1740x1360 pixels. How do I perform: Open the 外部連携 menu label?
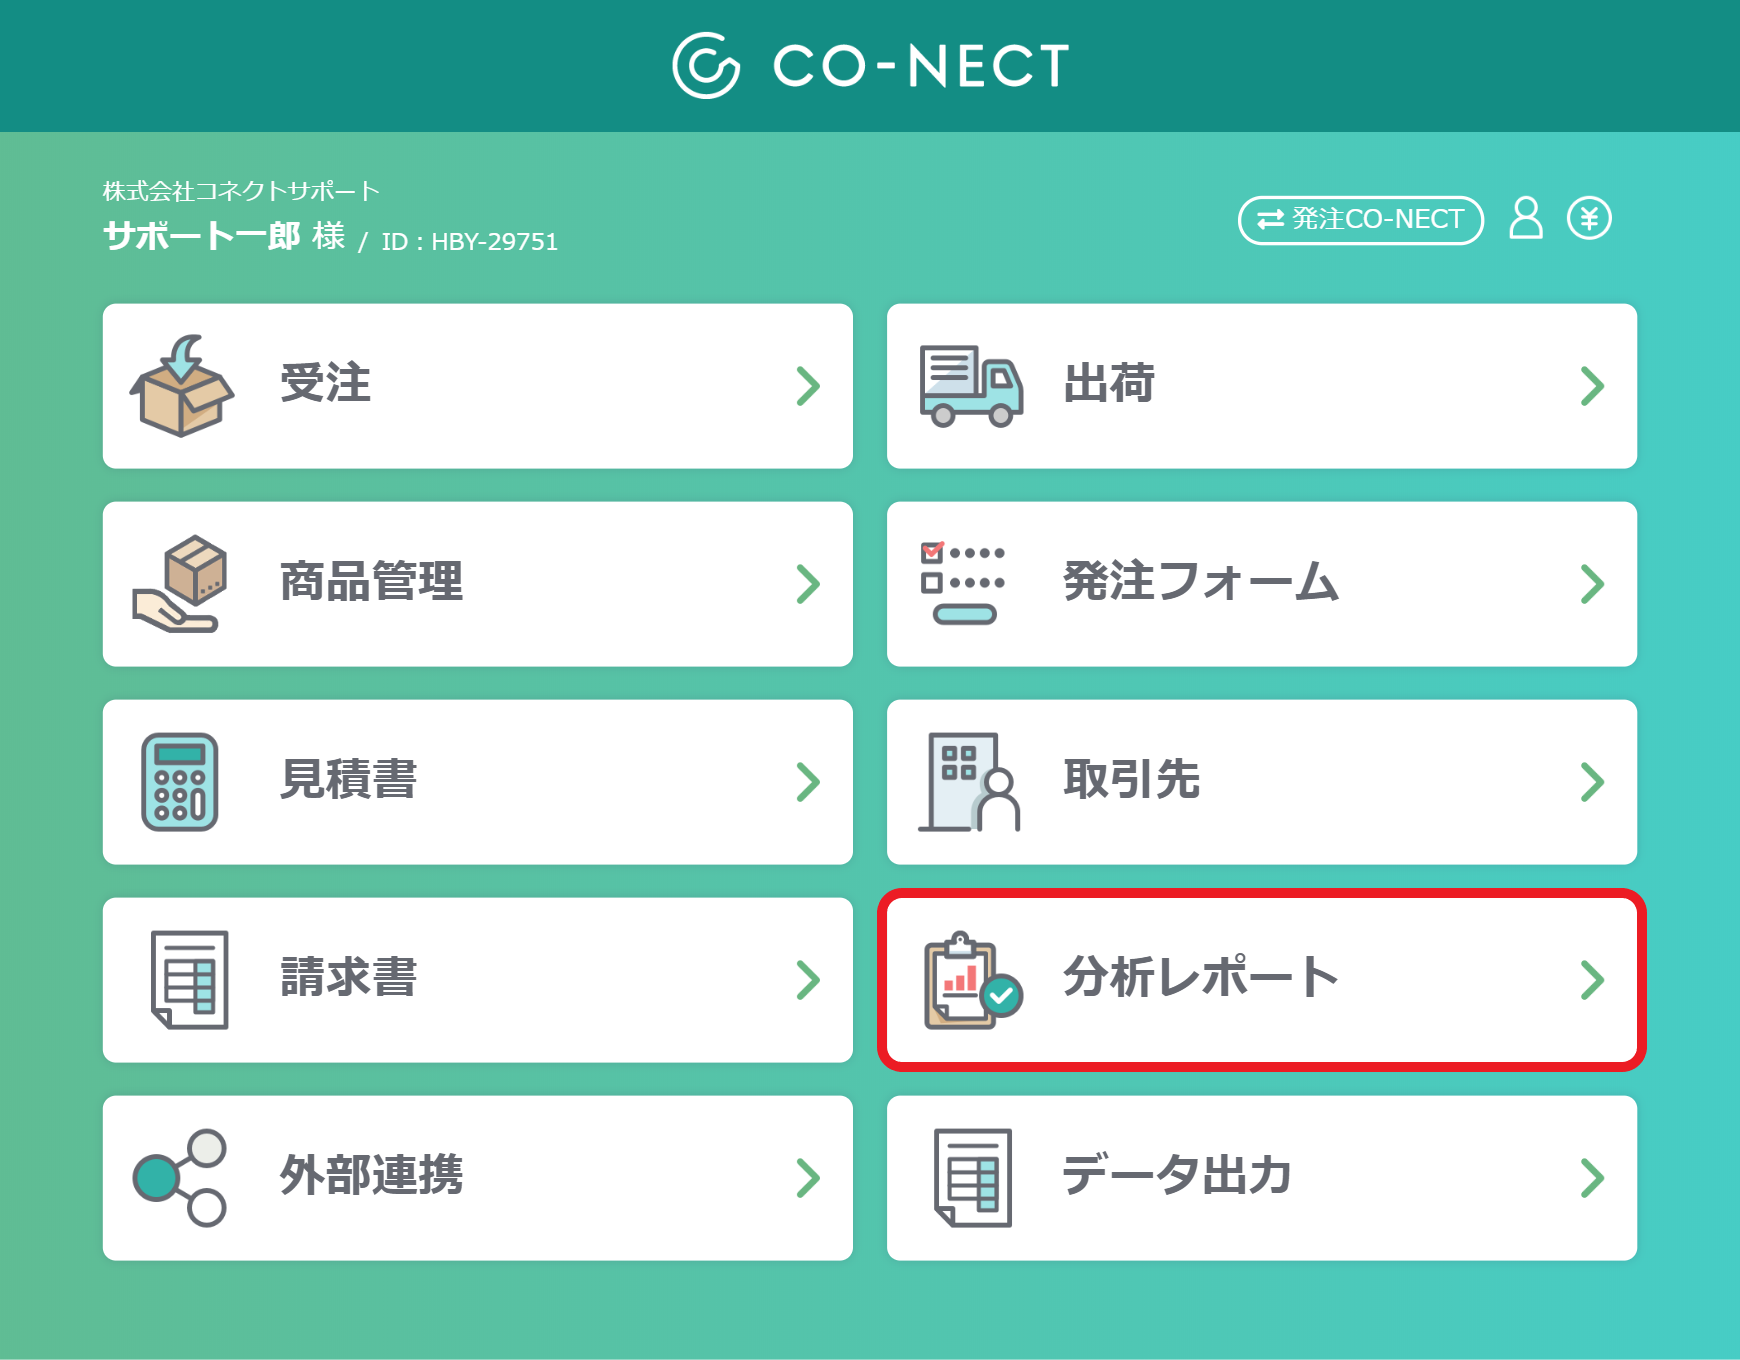pyautogui.click(x=372, y=1175)
